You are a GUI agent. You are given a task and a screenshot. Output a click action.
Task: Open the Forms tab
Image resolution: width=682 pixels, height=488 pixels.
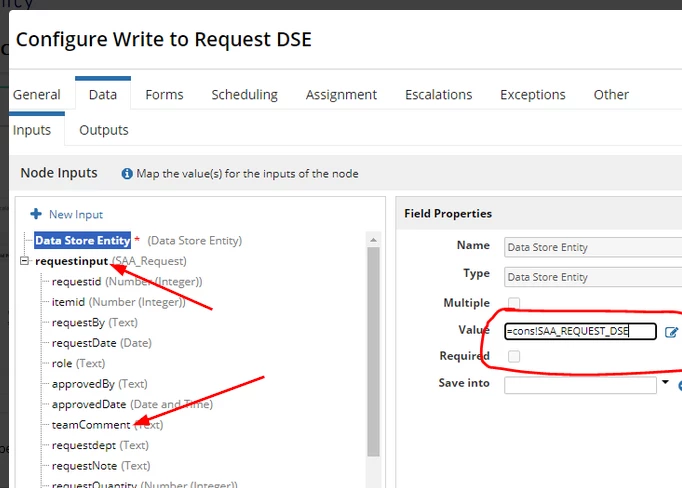pos(164,94)
